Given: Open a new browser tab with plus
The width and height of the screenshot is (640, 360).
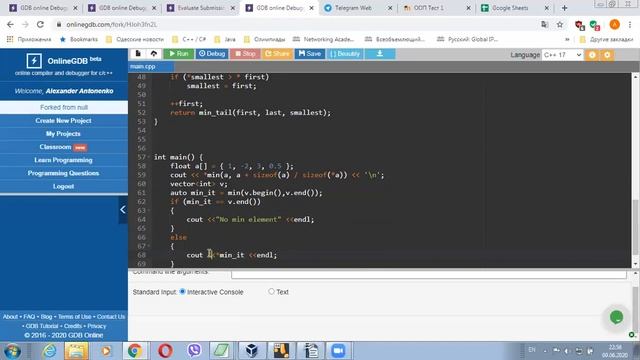Looking at the screenshot, I should pyautogui.click(x=564, y=8).
